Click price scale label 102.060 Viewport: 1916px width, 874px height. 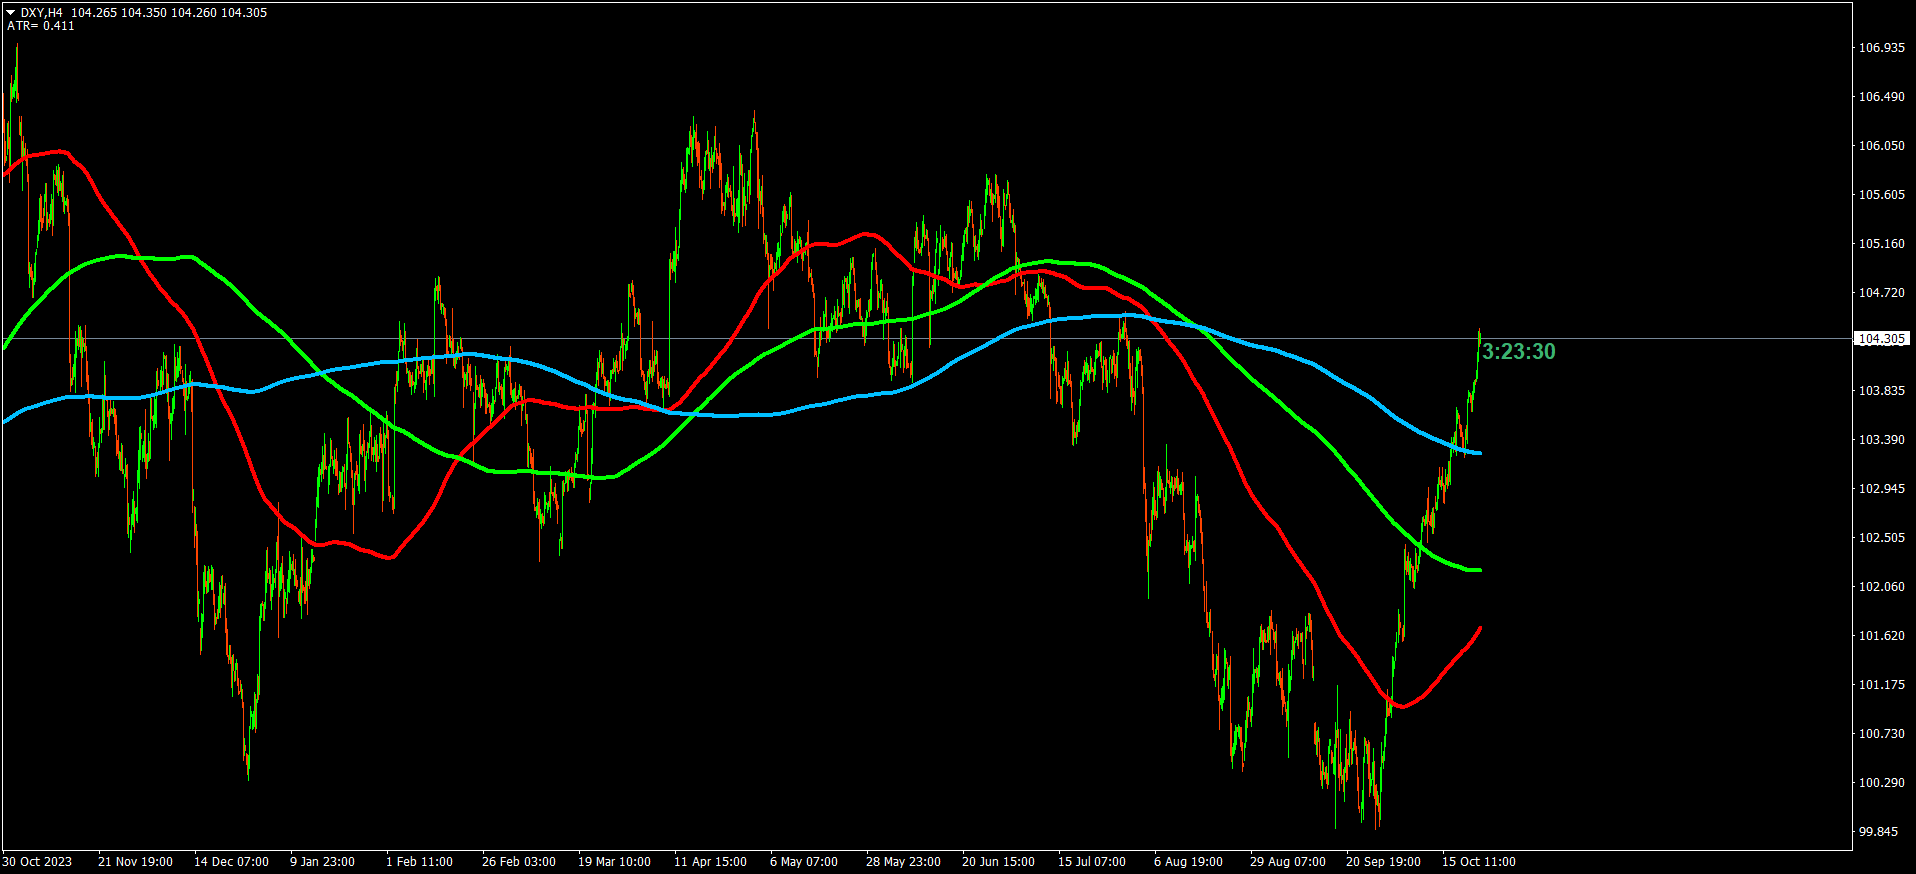click(1881, 587)
